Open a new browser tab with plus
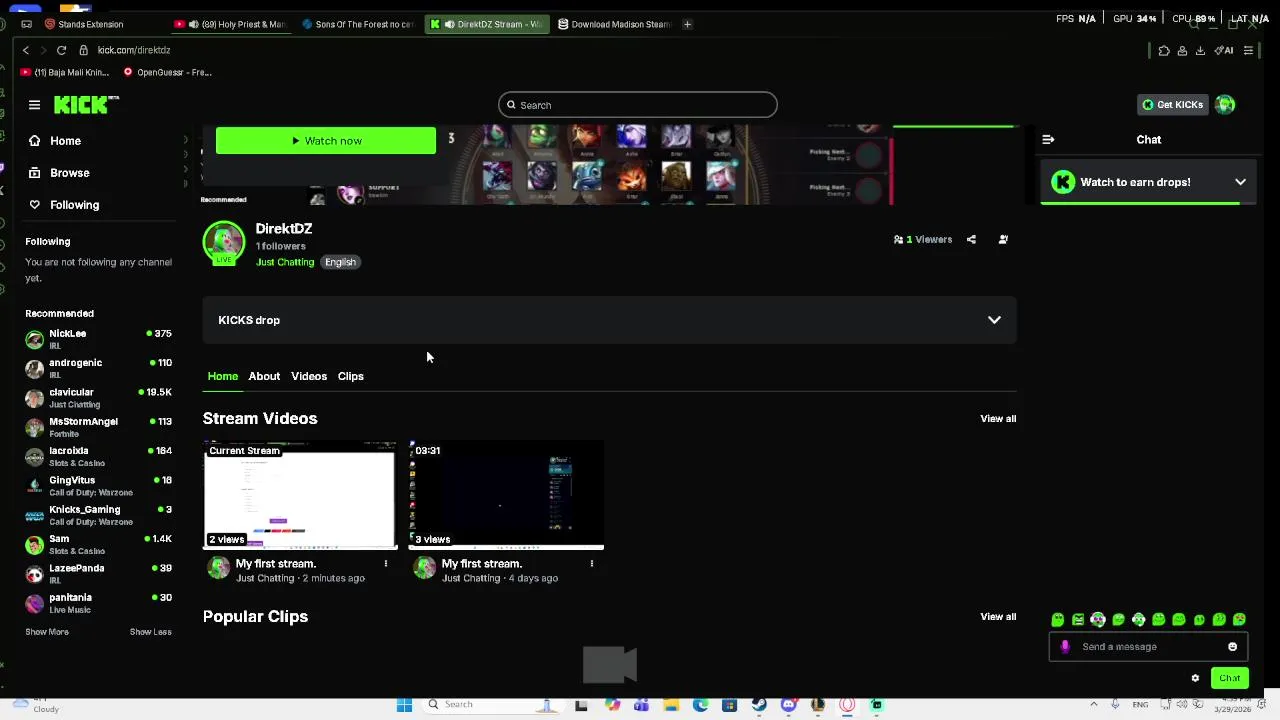 (x=687, y=24)
